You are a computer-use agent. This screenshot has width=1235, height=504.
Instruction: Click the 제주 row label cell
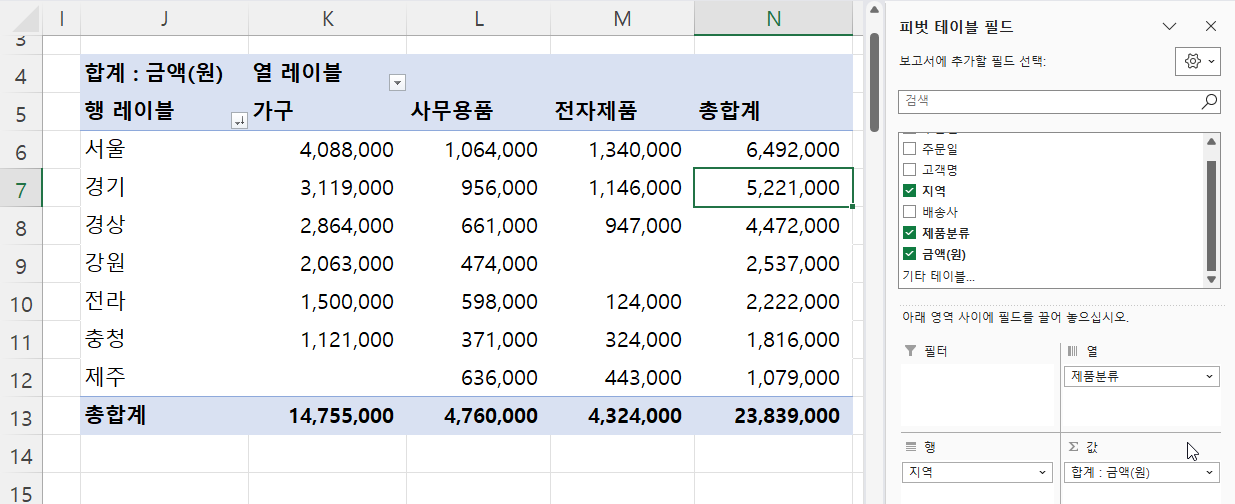(x=165, y=378)
